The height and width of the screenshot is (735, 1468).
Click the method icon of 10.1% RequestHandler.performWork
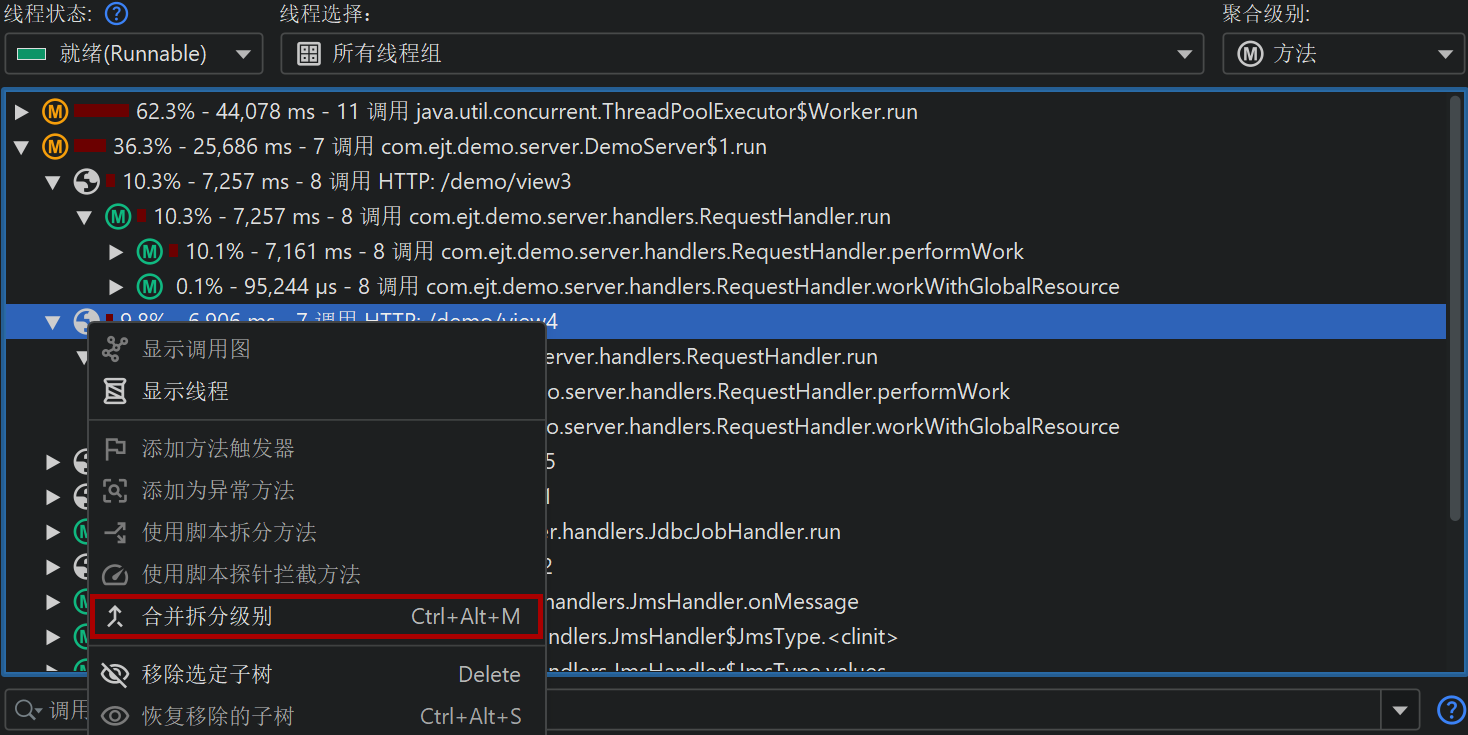[150, 252]
